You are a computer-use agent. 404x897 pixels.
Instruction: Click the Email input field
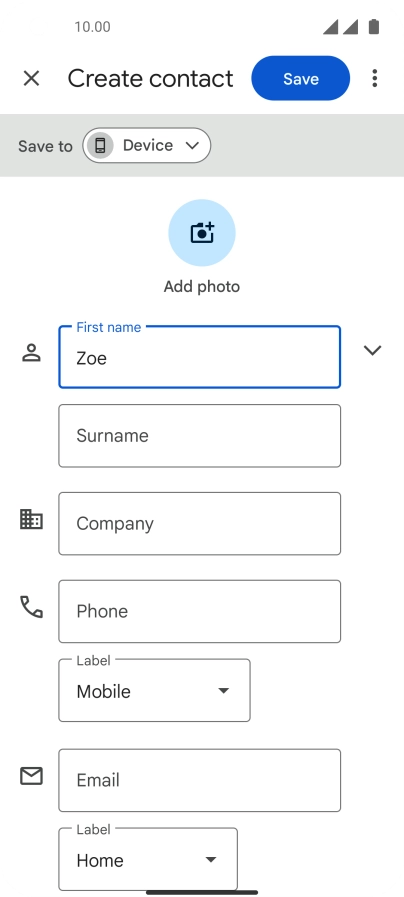tap(200, 780)
